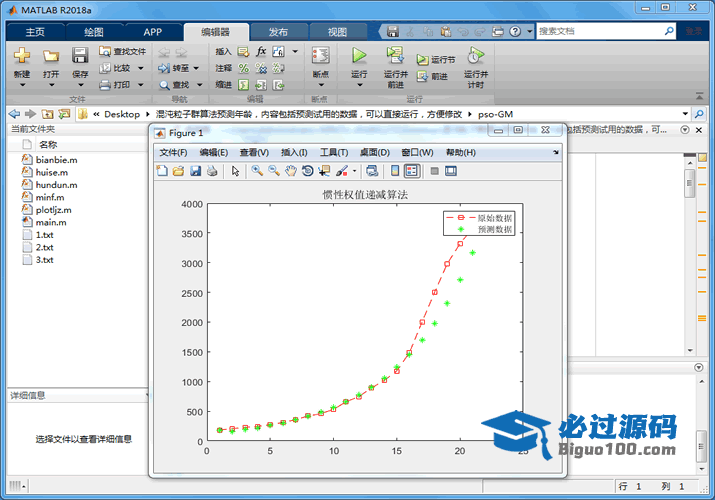Click Save Figure disk icon in Figure 1
The image size is (715, 500).
tap(195, 171)
